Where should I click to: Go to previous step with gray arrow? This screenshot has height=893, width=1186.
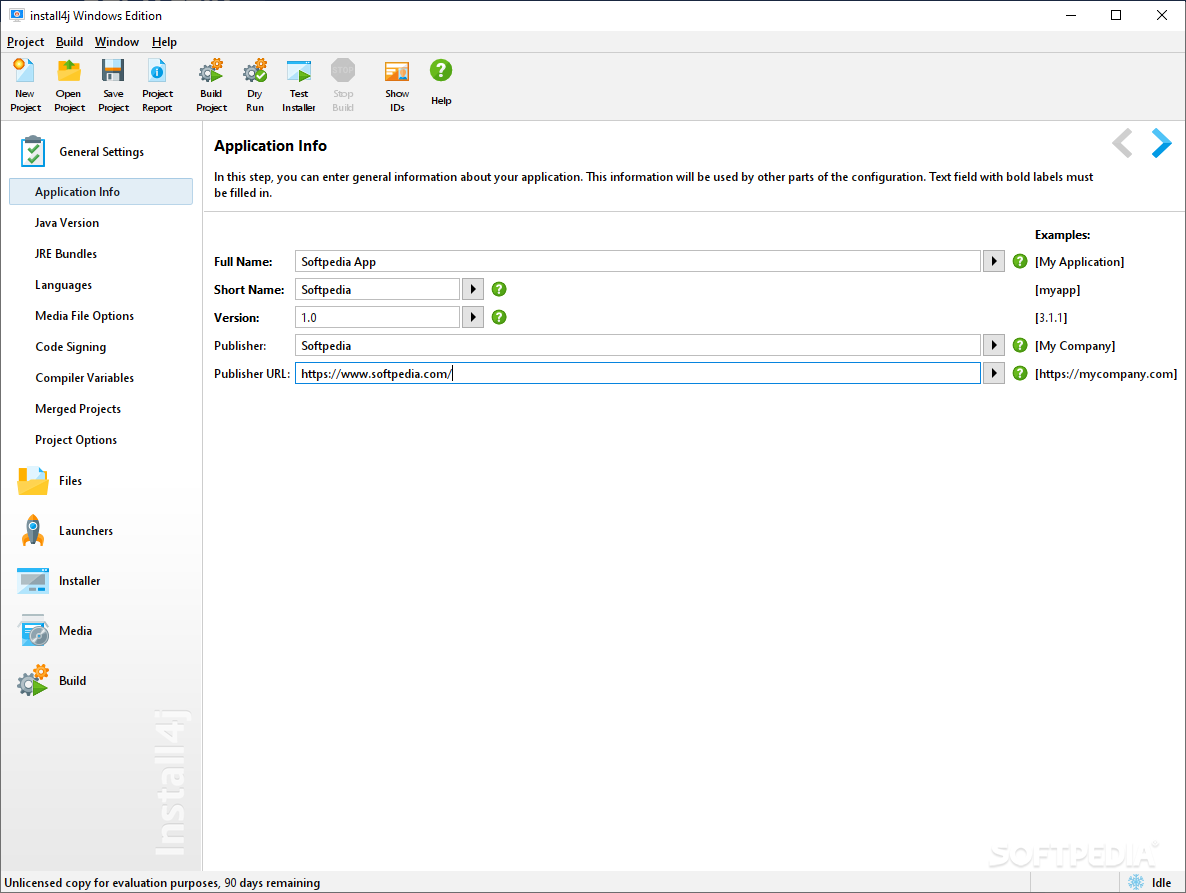coord(1122,143)
